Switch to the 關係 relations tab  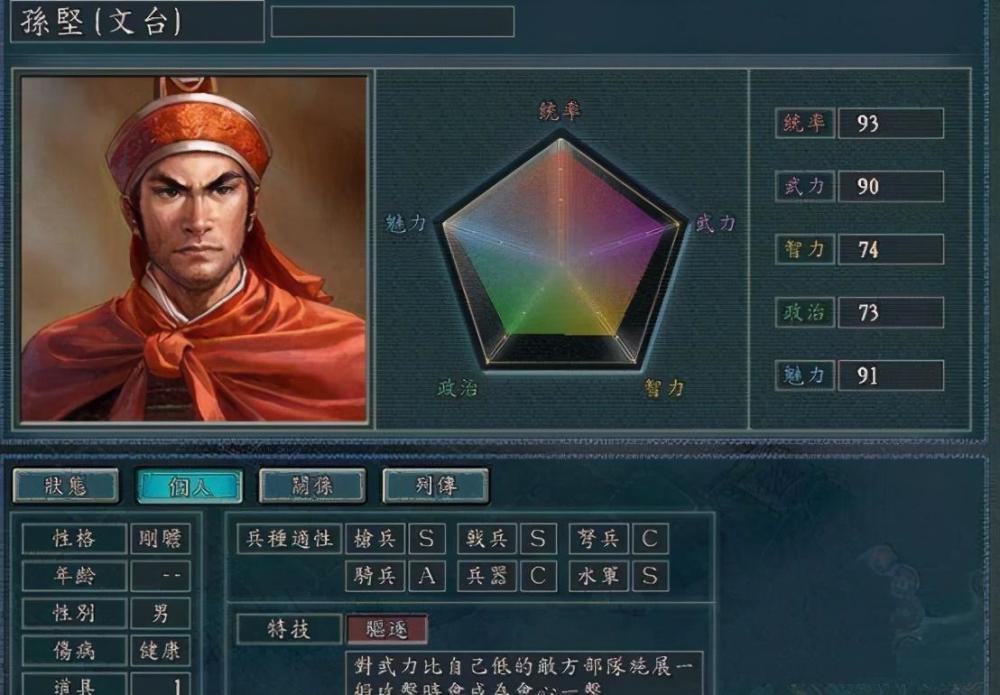pyautogui.click(x=312, y=486)
